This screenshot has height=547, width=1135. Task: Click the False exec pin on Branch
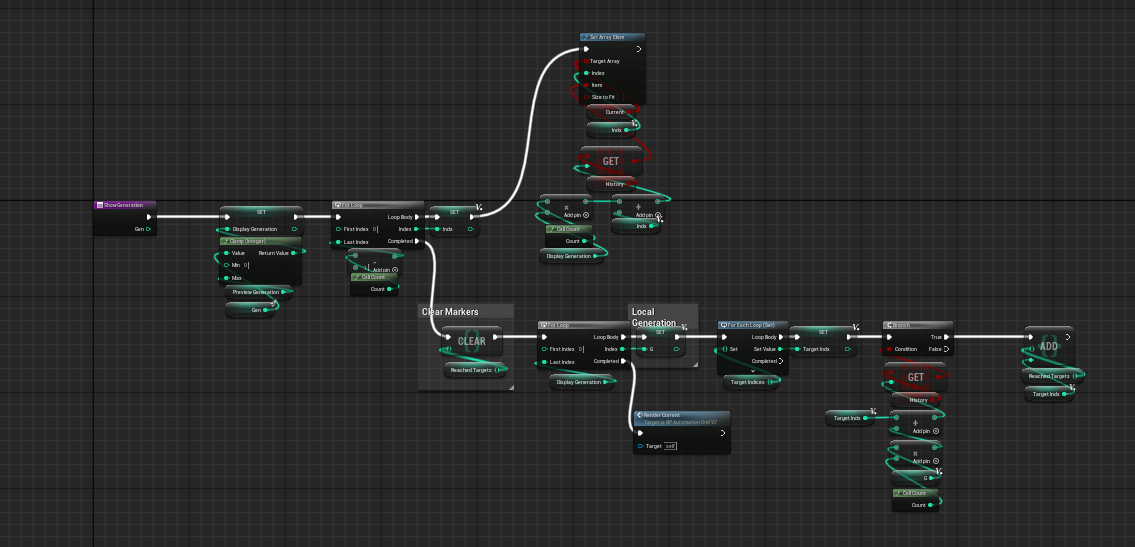tap(945, 349)
